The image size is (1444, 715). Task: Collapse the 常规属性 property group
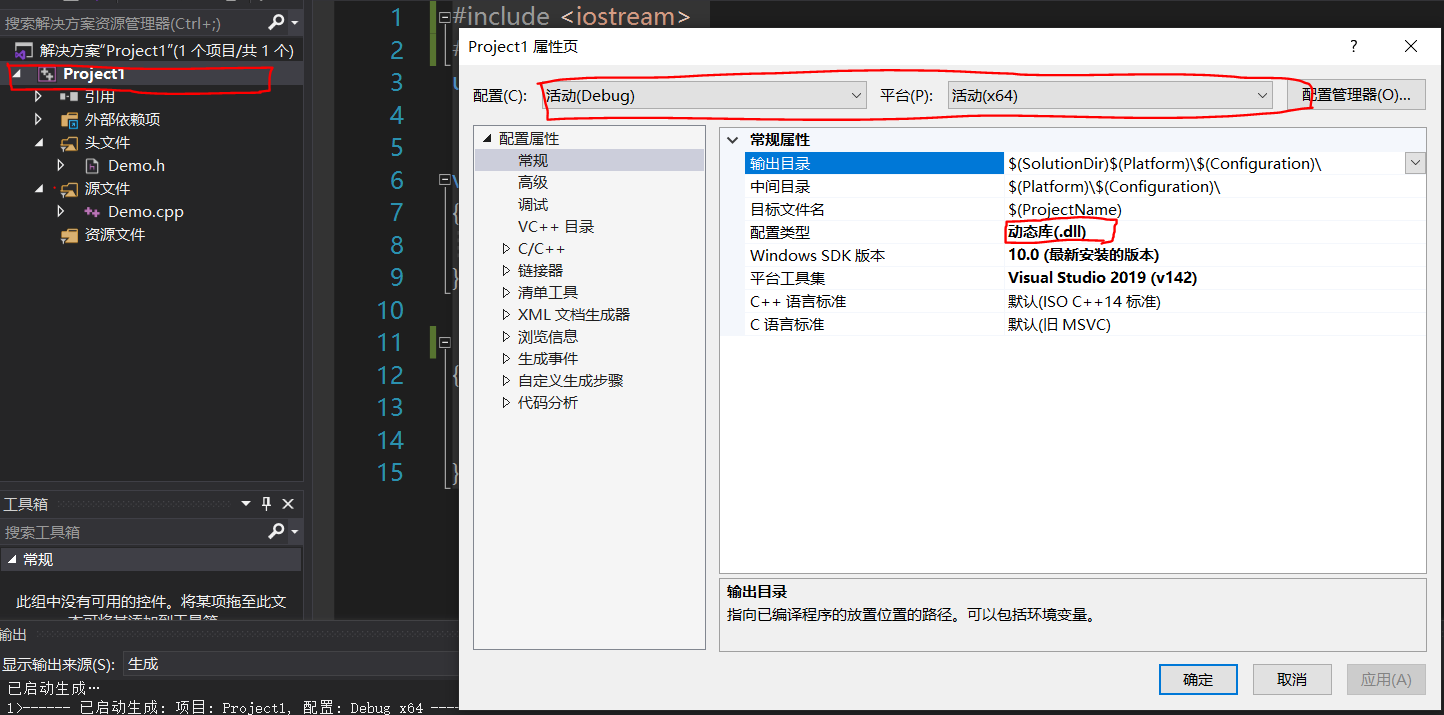pos(733,140)
